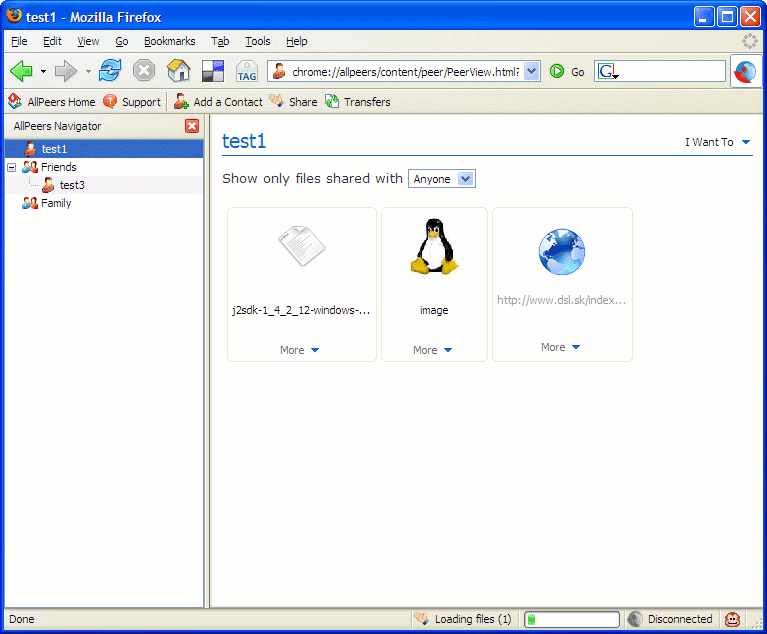The image size is (767, 634).
Task: Click the Support label
Action: point(141,102)
